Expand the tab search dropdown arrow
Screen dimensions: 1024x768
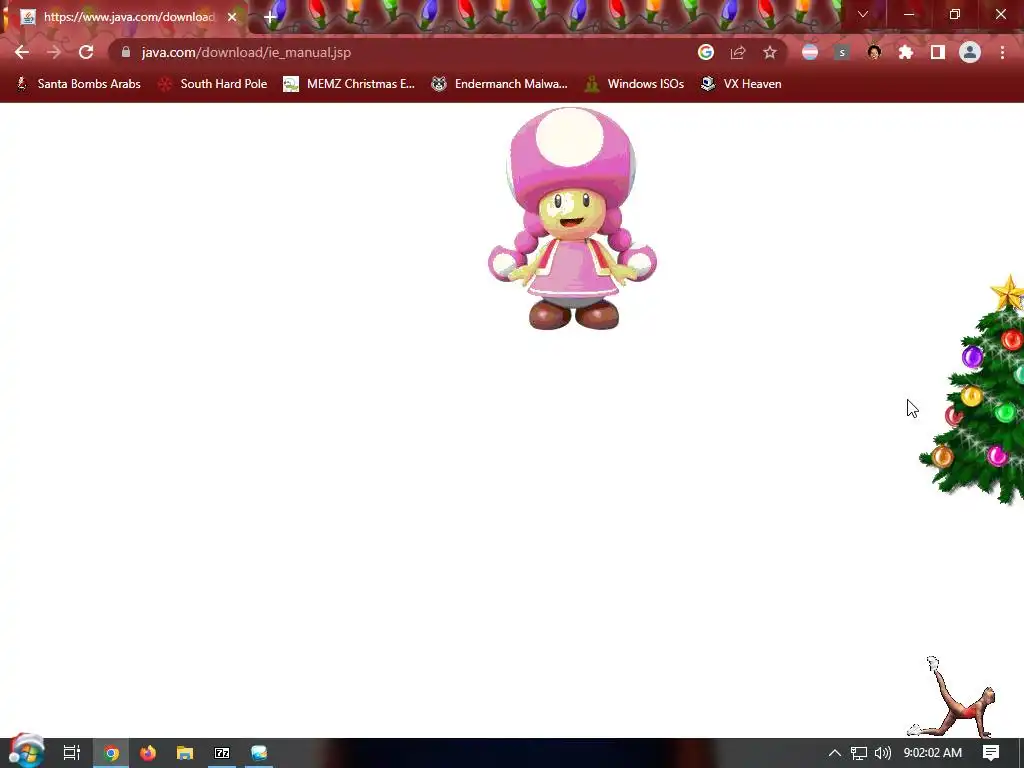pos(863,14)
